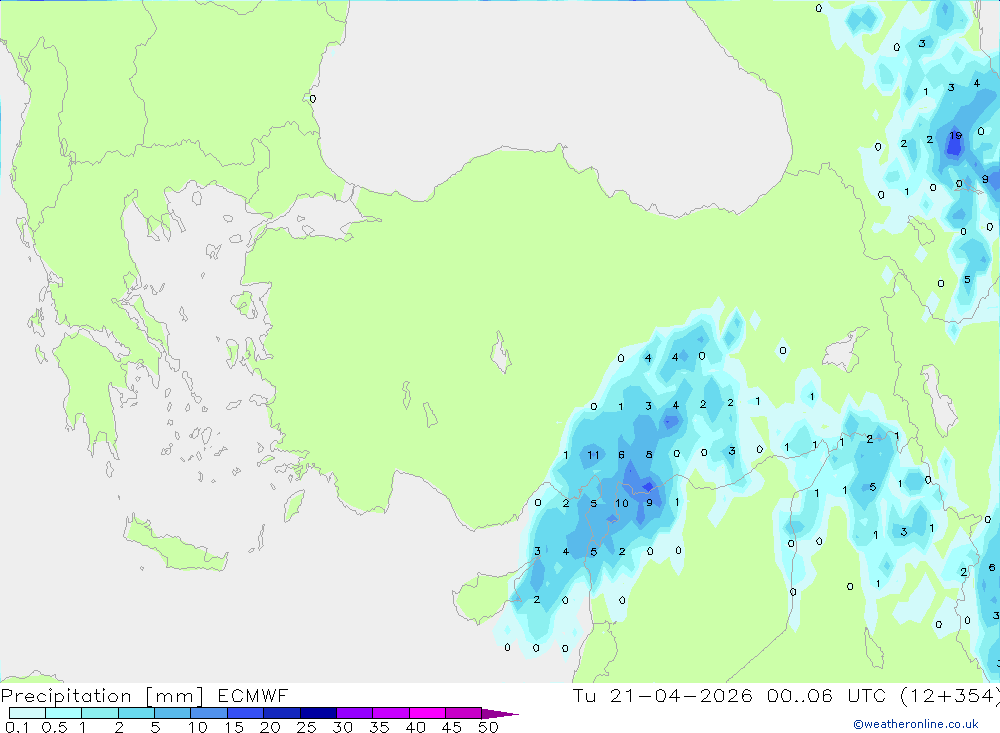1000x733 pixels.
Task: Select the 5–10 mm legend color
Action: pos(172,713)
